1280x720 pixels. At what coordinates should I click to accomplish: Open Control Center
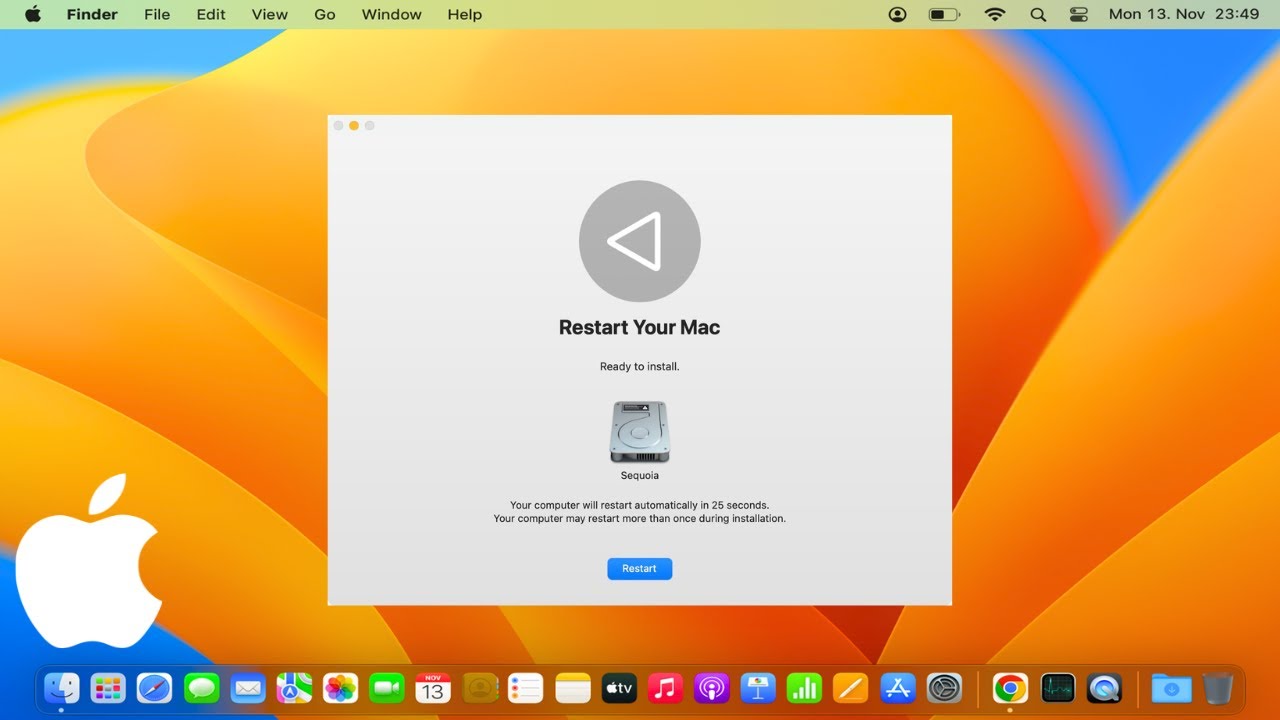pyautogui.click(x=1079, y=14)
